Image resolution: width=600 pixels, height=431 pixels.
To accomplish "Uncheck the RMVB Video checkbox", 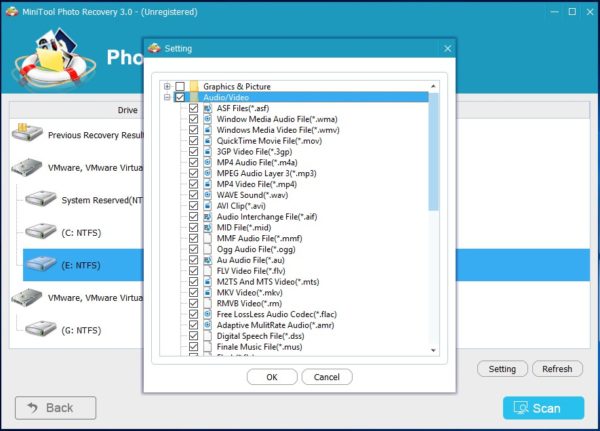I will pyautogui.click(x=194, y=304).
